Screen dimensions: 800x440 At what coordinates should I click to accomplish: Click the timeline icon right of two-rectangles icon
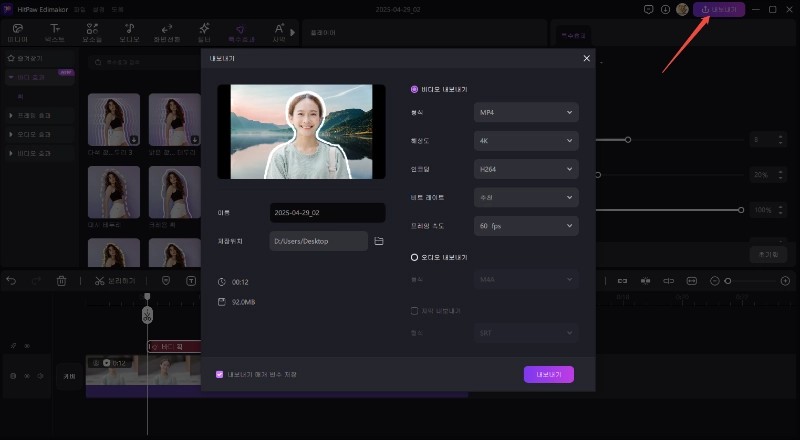pos(645,281)
